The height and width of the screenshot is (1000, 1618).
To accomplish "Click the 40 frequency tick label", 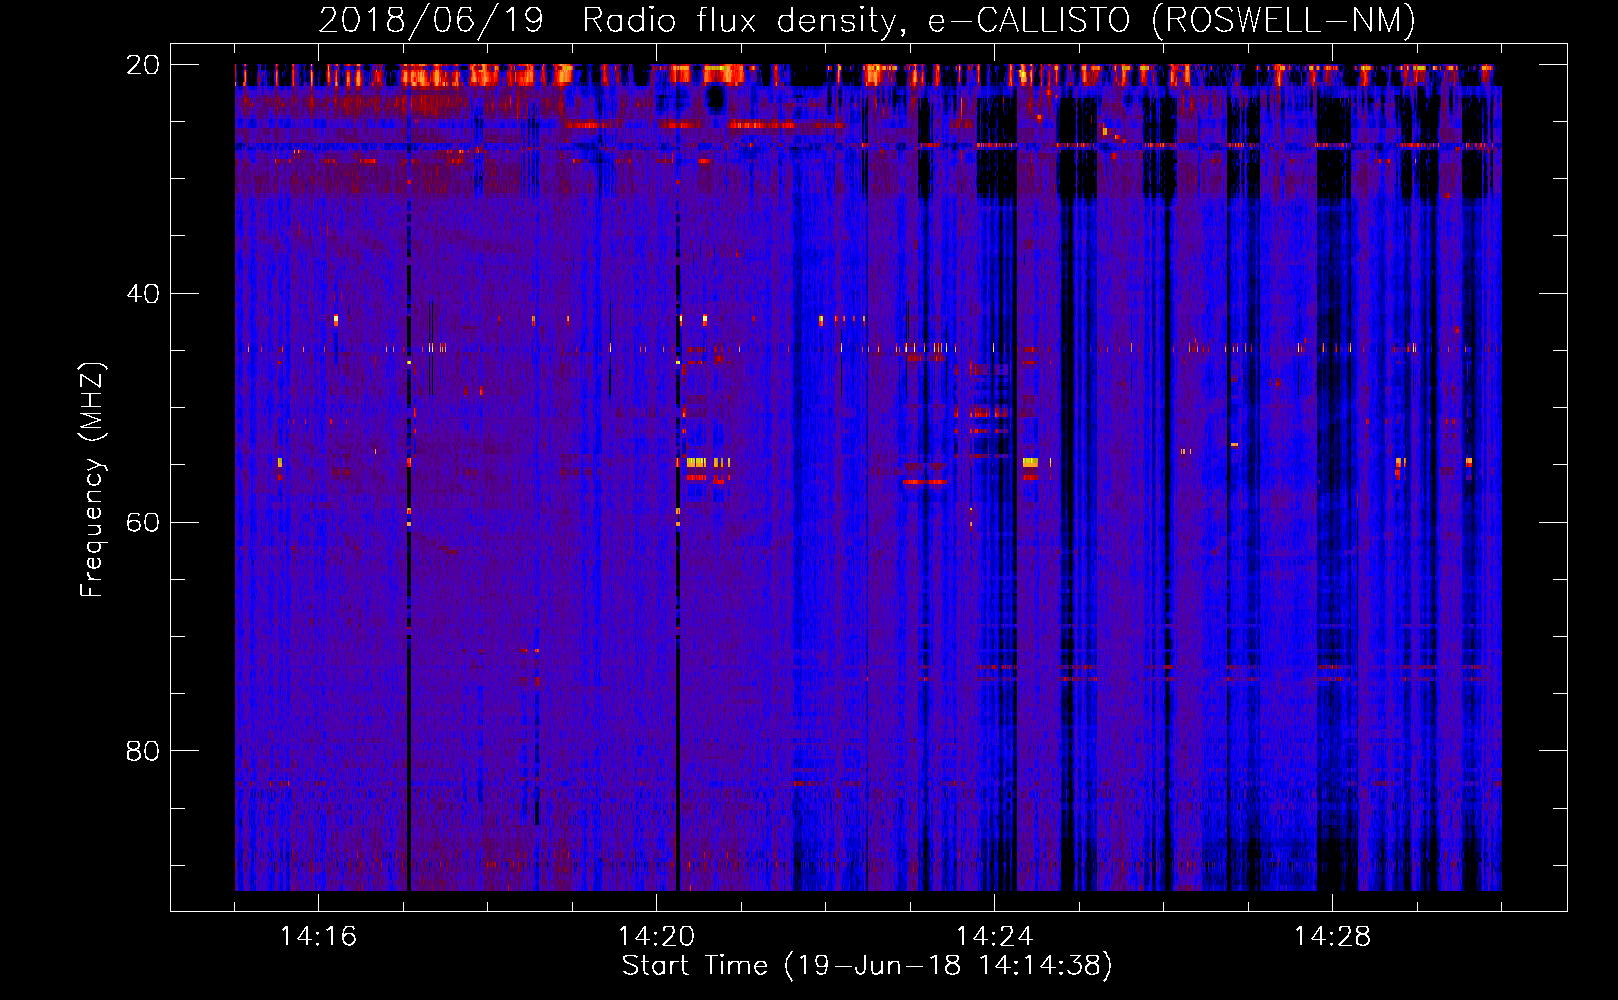I will click(x=142, y=294).
